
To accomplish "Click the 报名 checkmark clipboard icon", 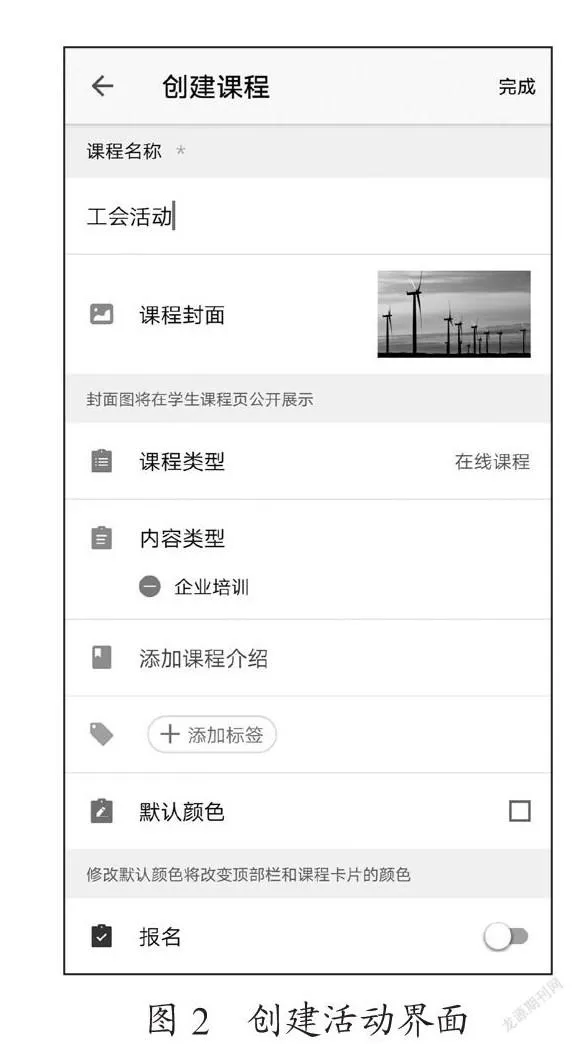I will [x=101, y=936].
